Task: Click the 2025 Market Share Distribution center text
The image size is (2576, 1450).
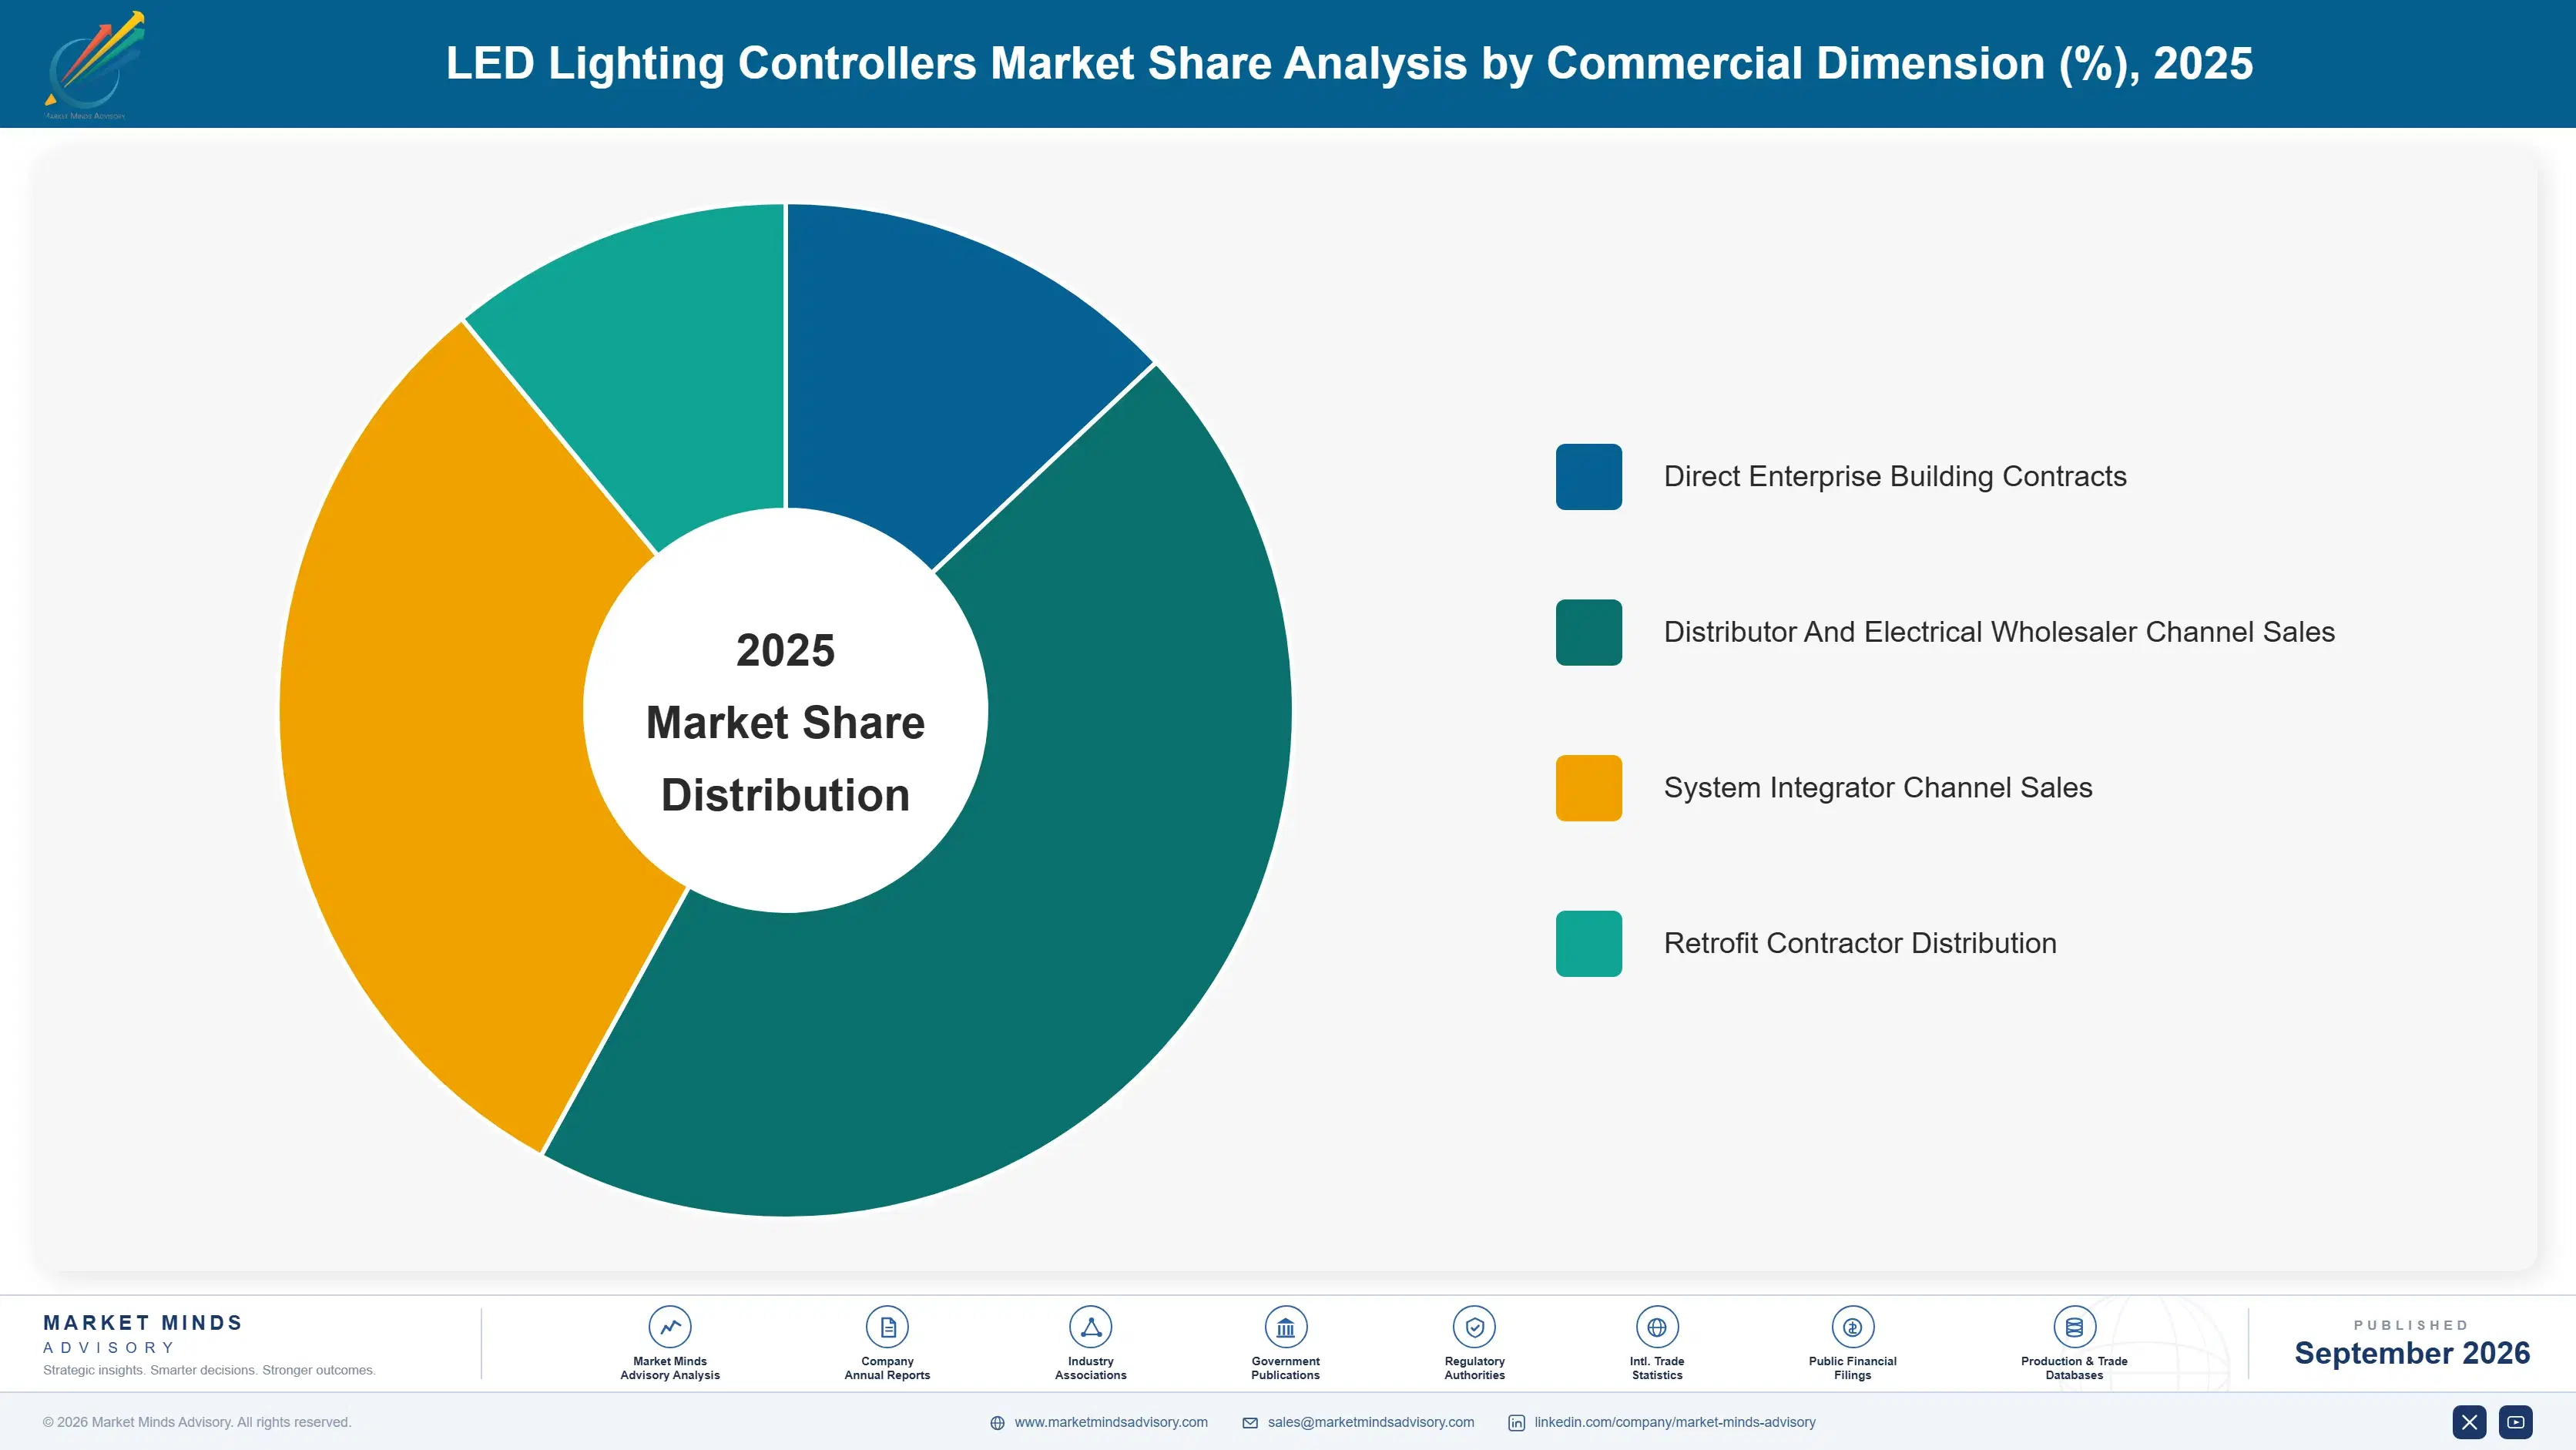Action: click(x=785, y=722)
